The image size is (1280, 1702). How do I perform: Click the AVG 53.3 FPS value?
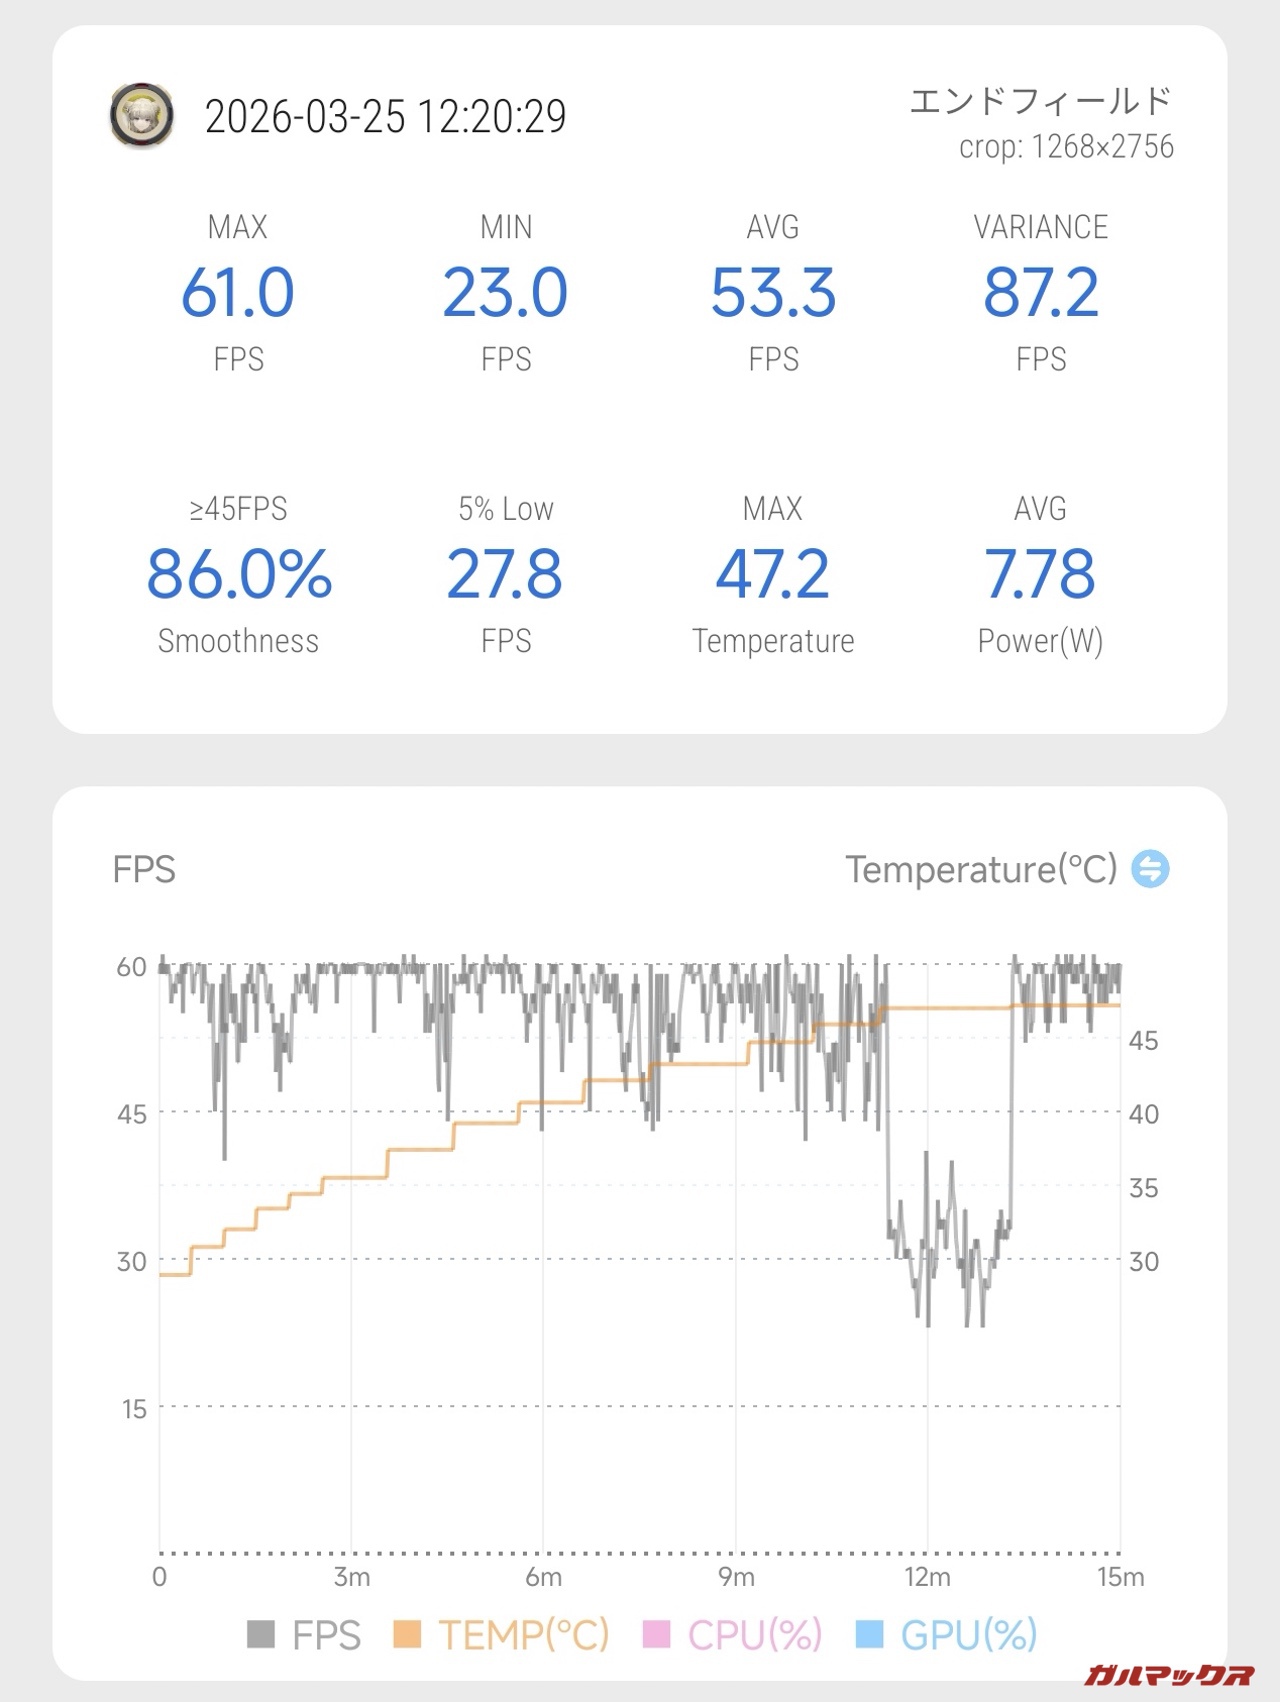coord(773,293)
